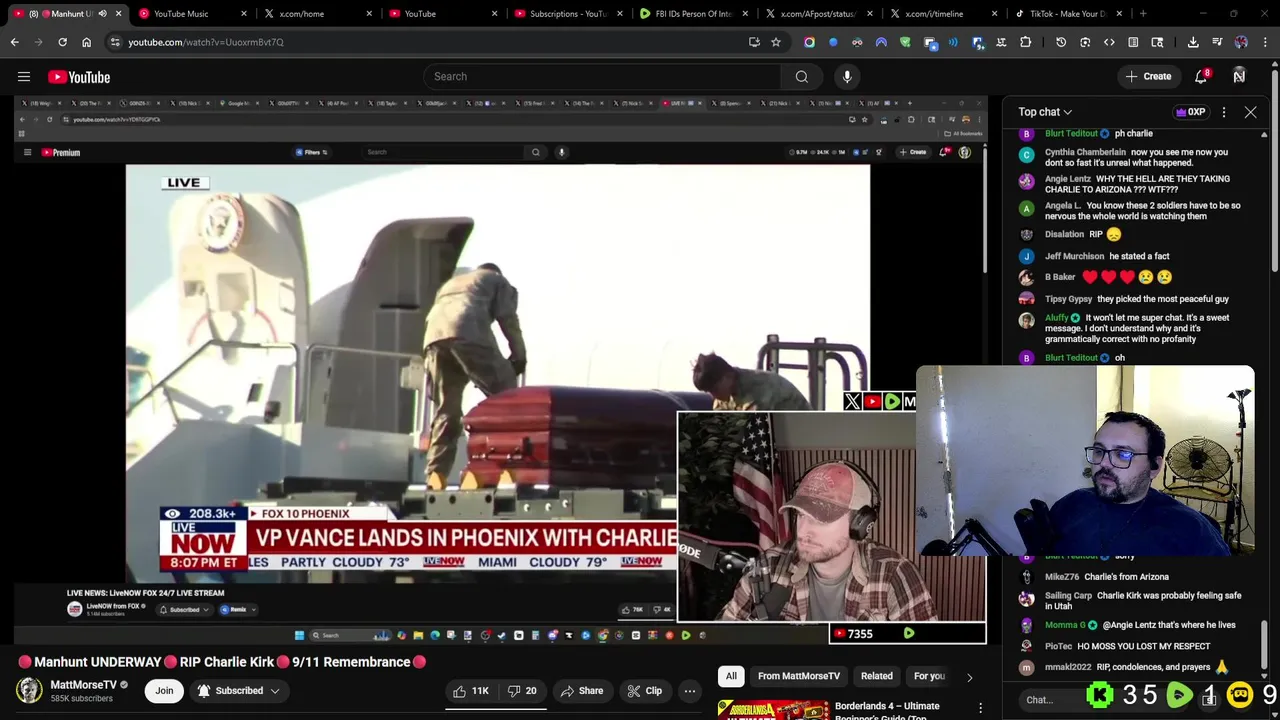Open the cast or install icon in address bar
Viewport: 1280px width, 720px height.
[x=754, y=42]
